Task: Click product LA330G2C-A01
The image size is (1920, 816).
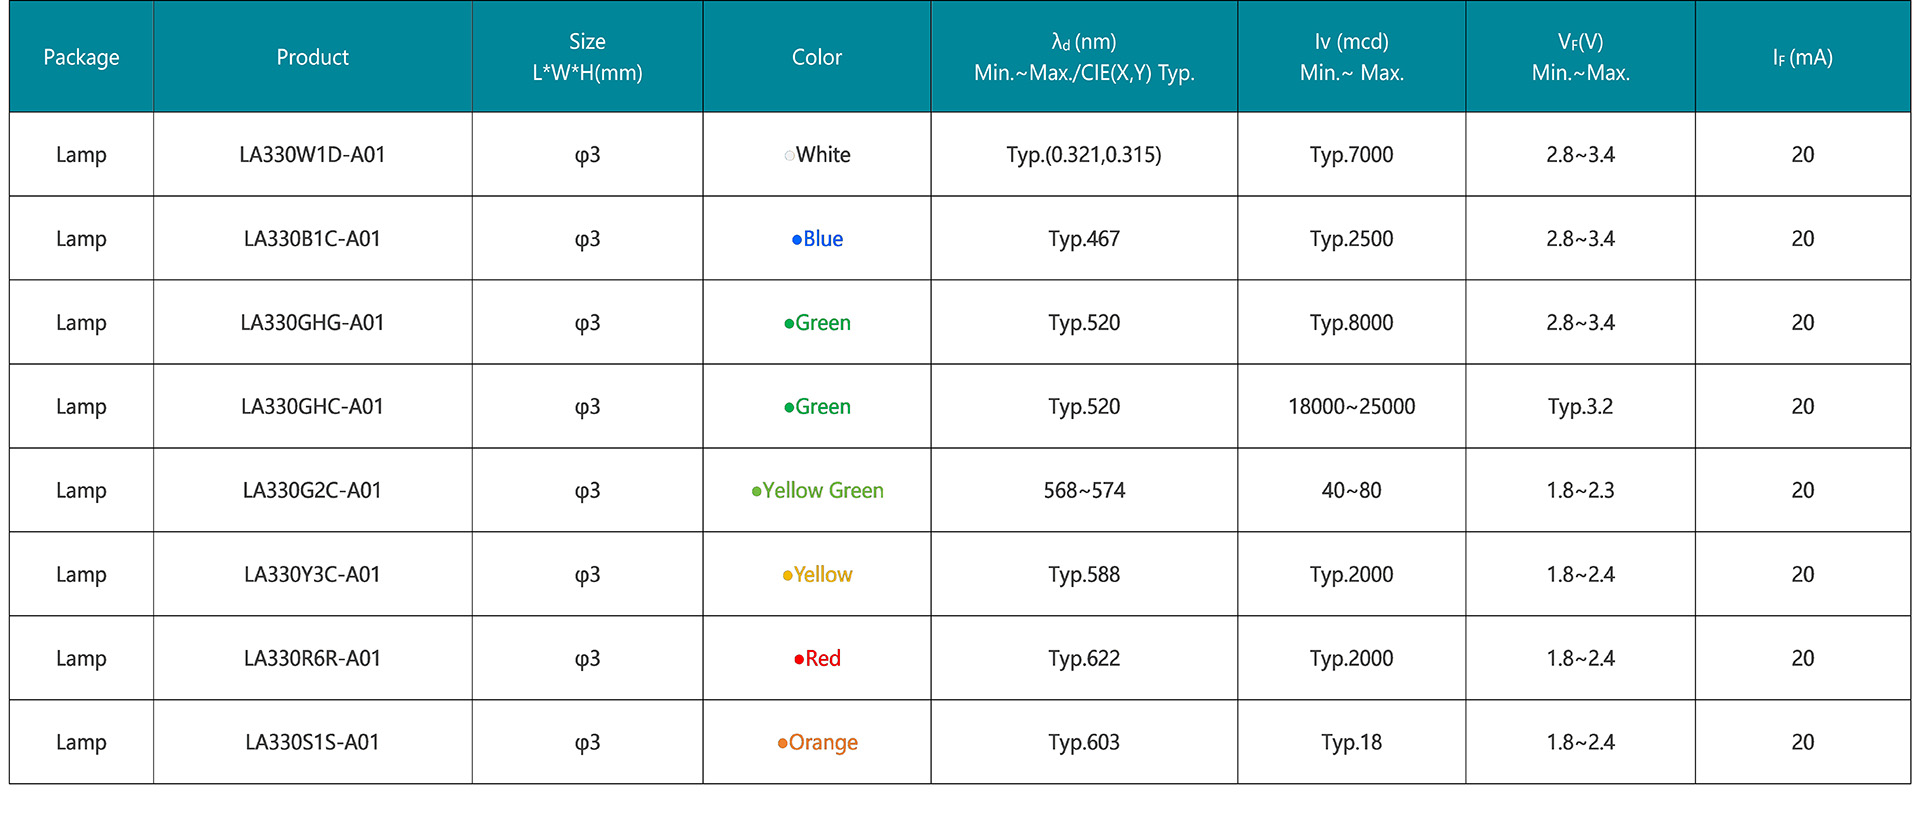Action: [x=312, y=491]
